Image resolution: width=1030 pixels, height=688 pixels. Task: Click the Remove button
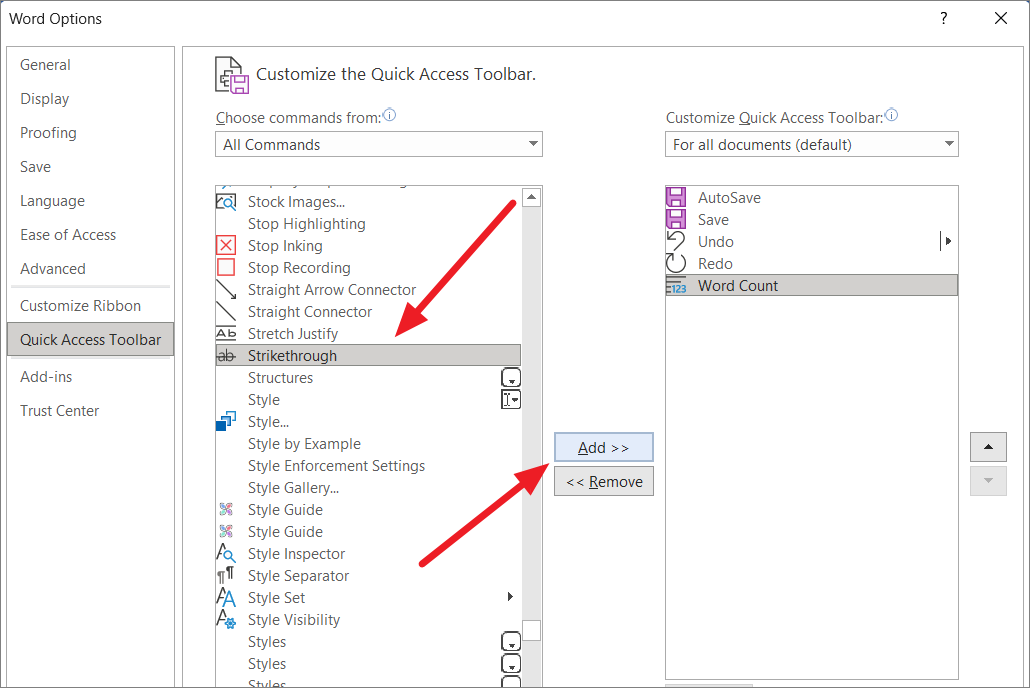[603, 481]
